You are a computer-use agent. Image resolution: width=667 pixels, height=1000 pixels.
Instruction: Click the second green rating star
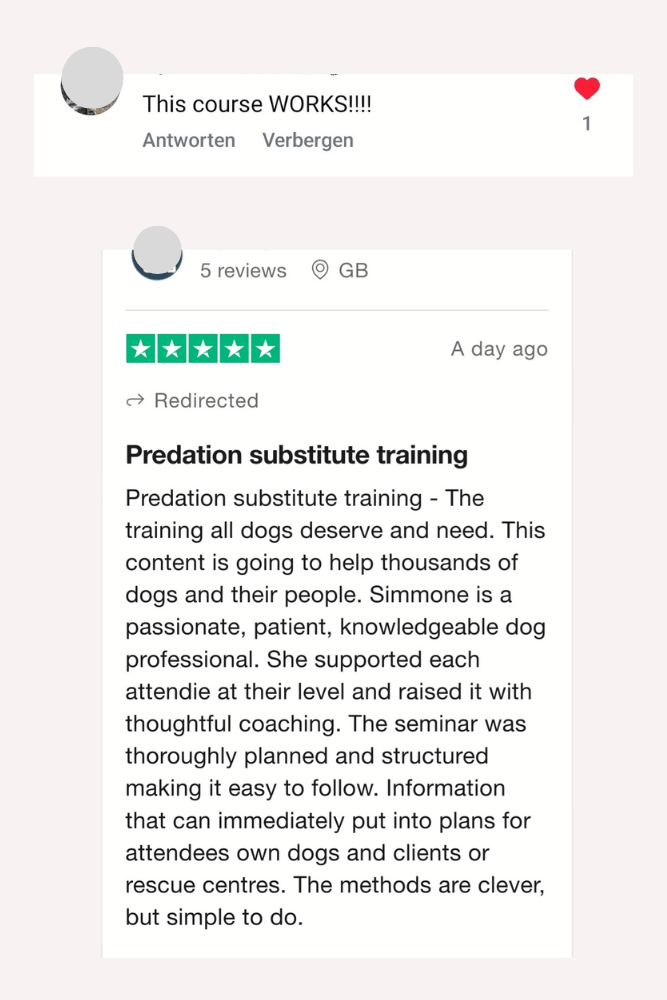(172, 349)
